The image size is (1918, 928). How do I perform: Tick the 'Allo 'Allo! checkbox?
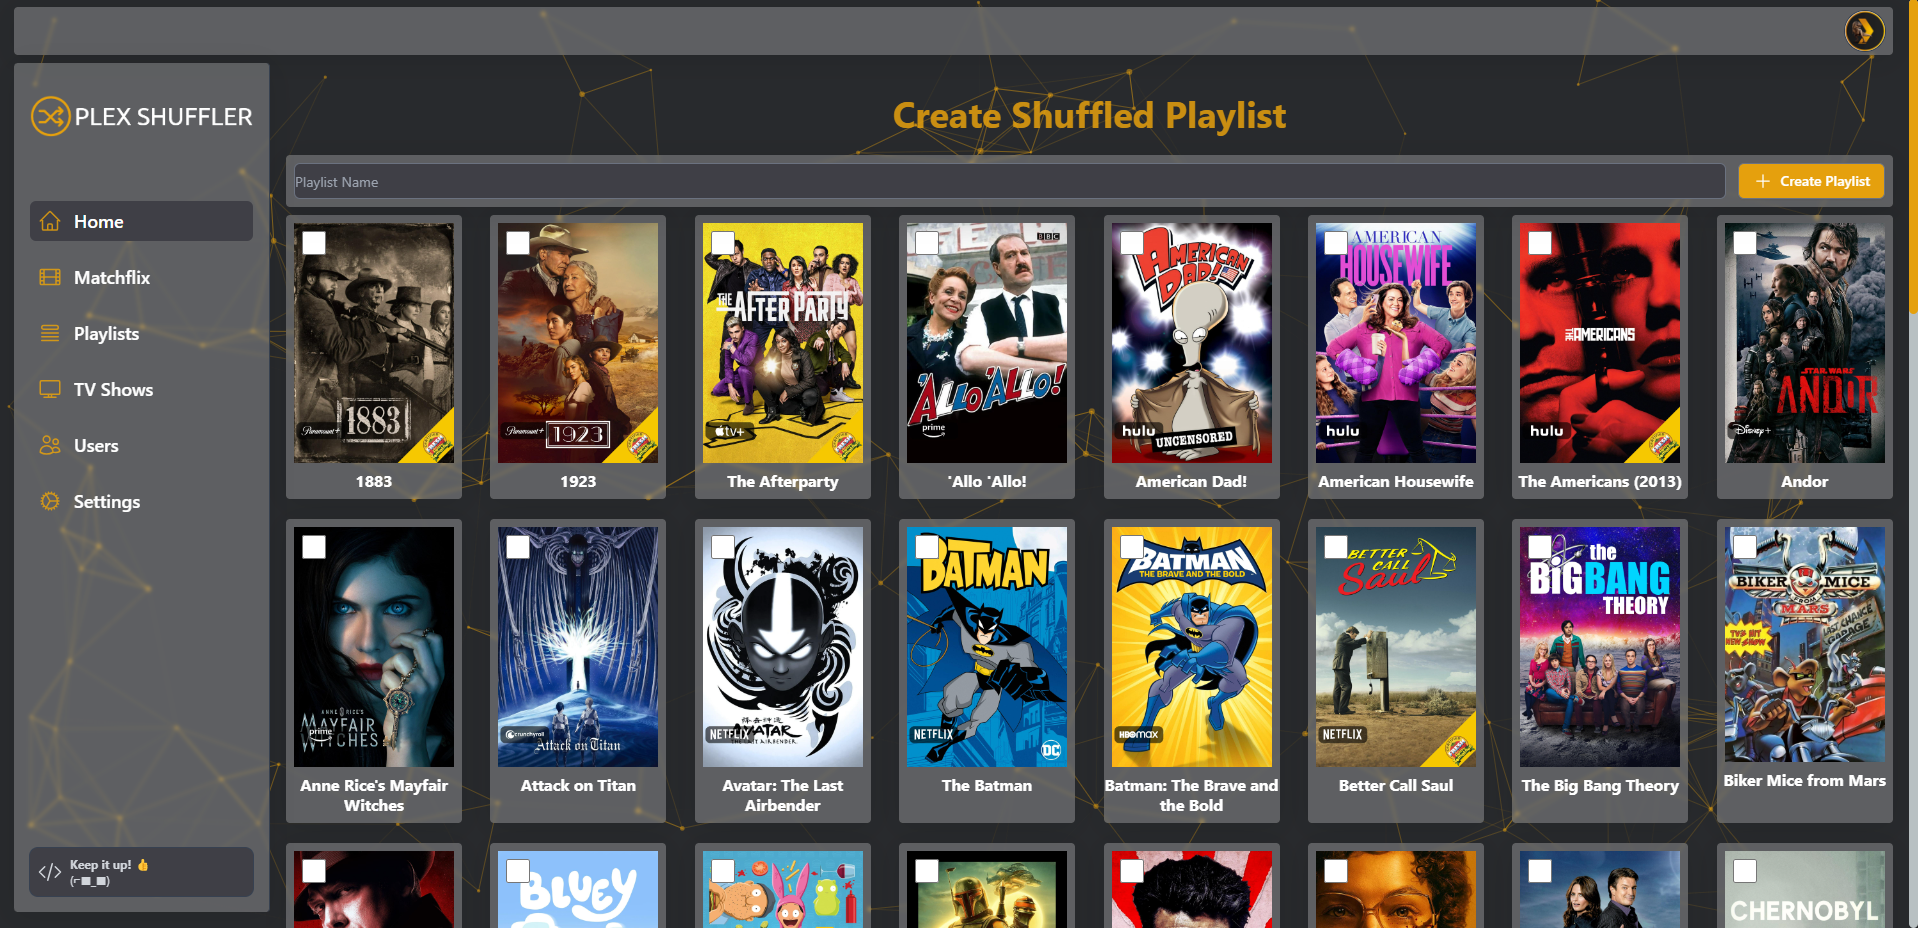click(x=927, y=243)
